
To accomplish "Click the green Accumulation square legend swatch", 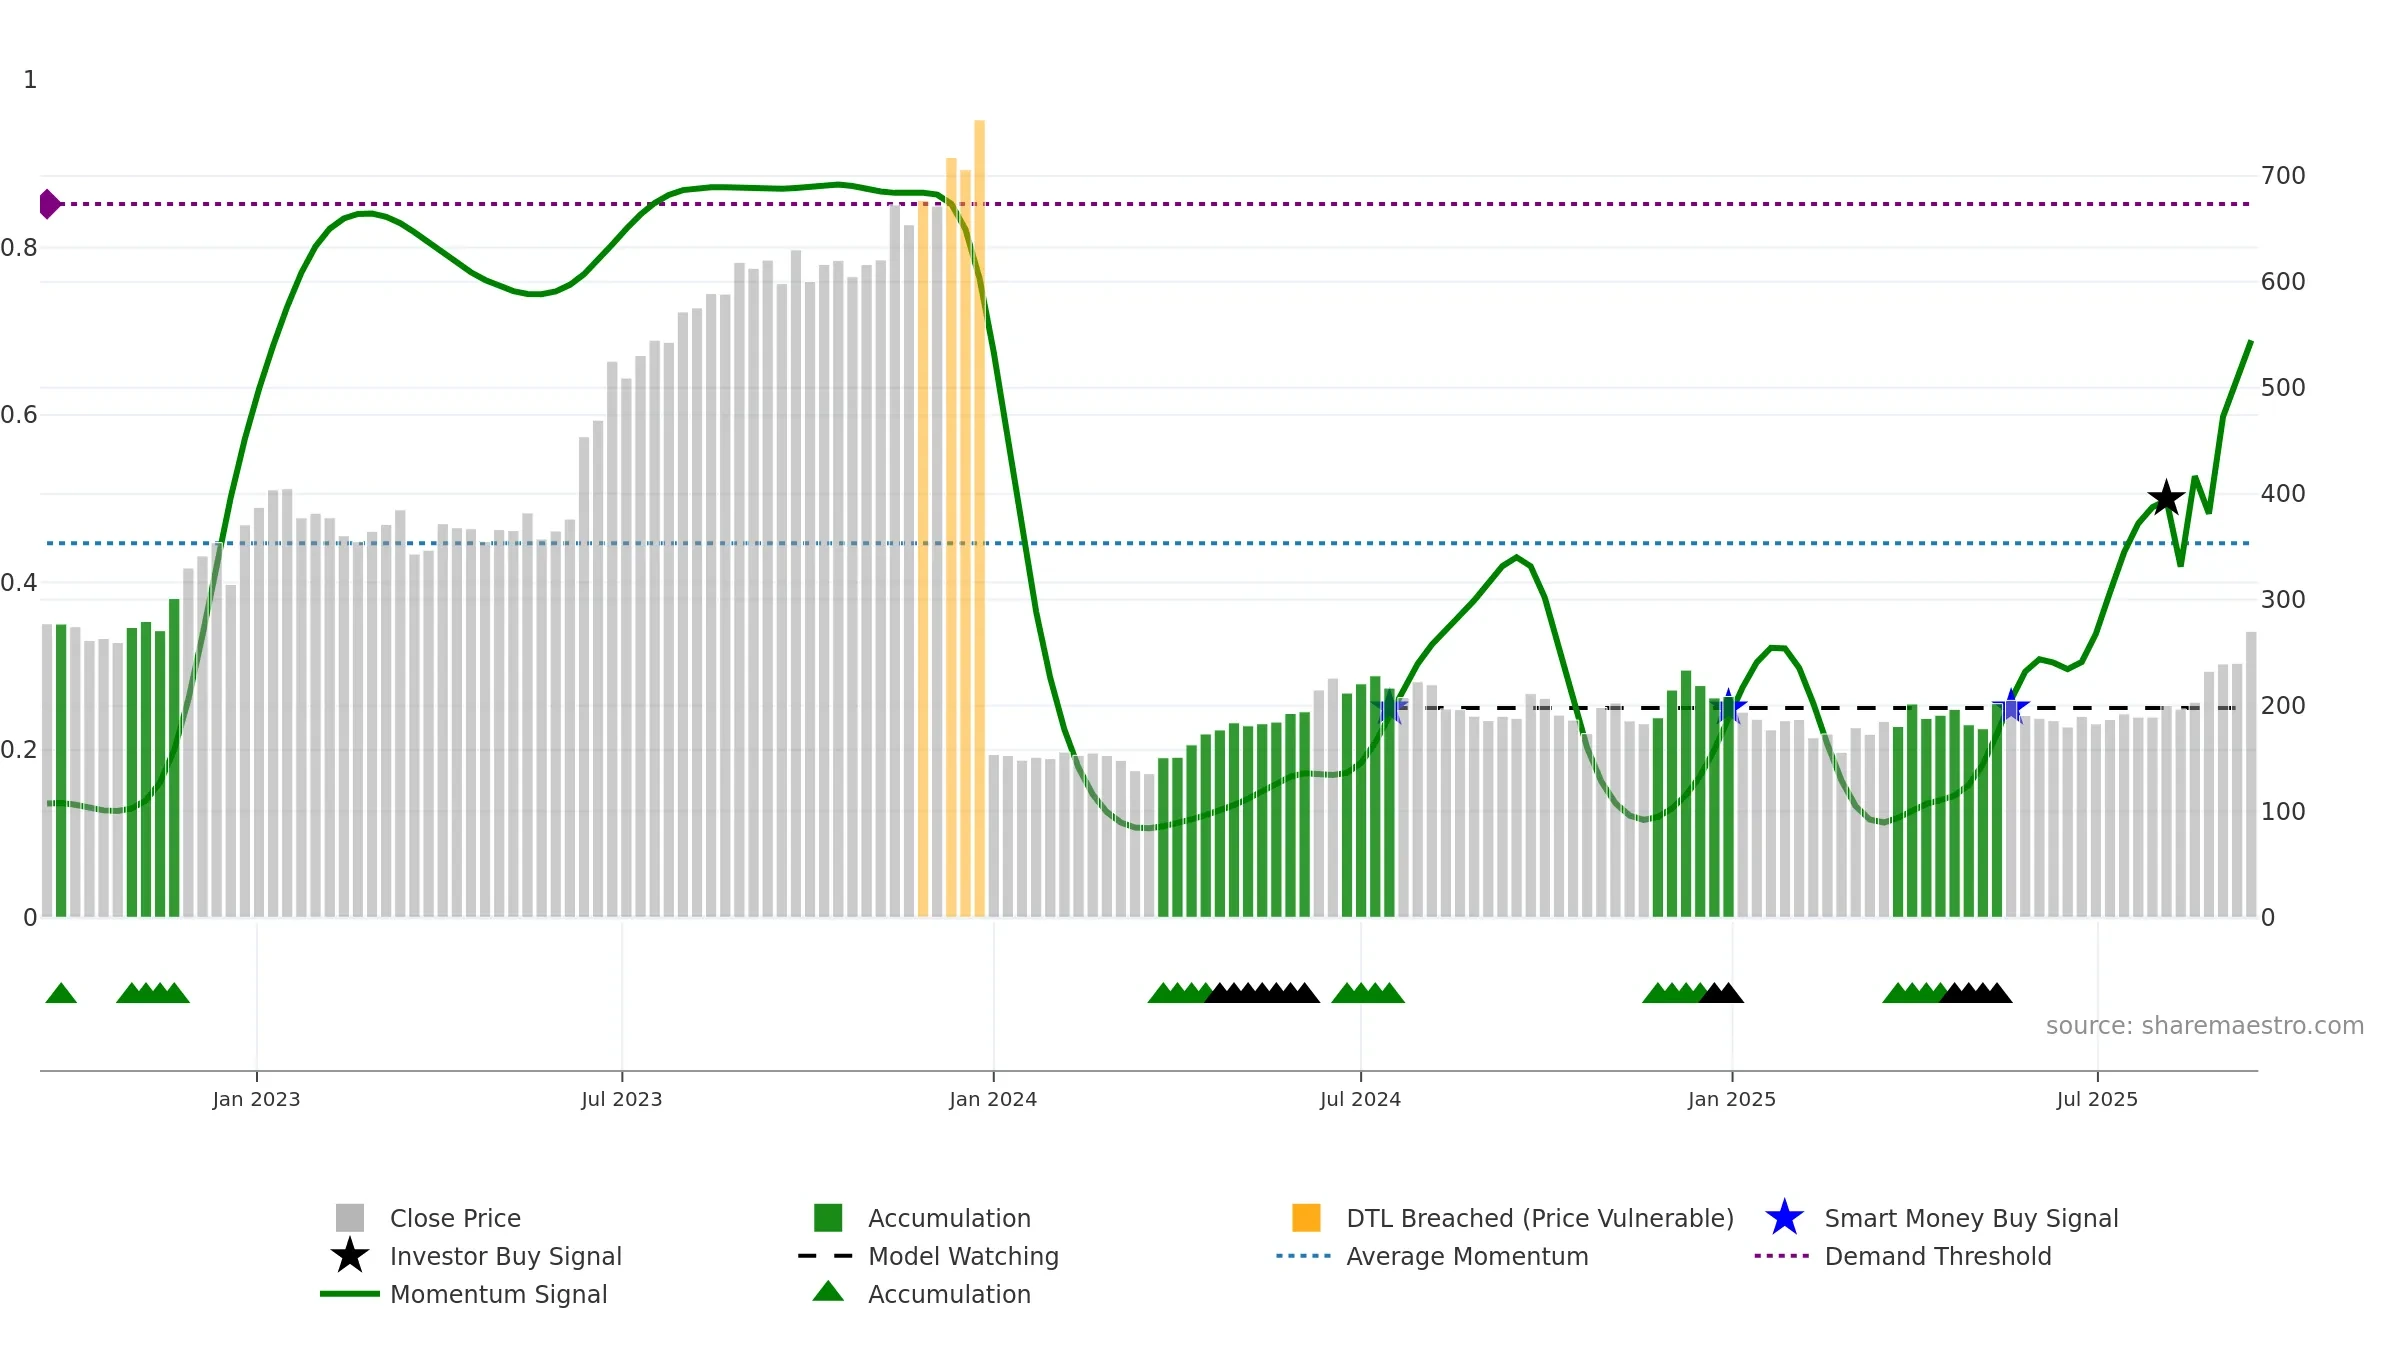I will 828,1218.
